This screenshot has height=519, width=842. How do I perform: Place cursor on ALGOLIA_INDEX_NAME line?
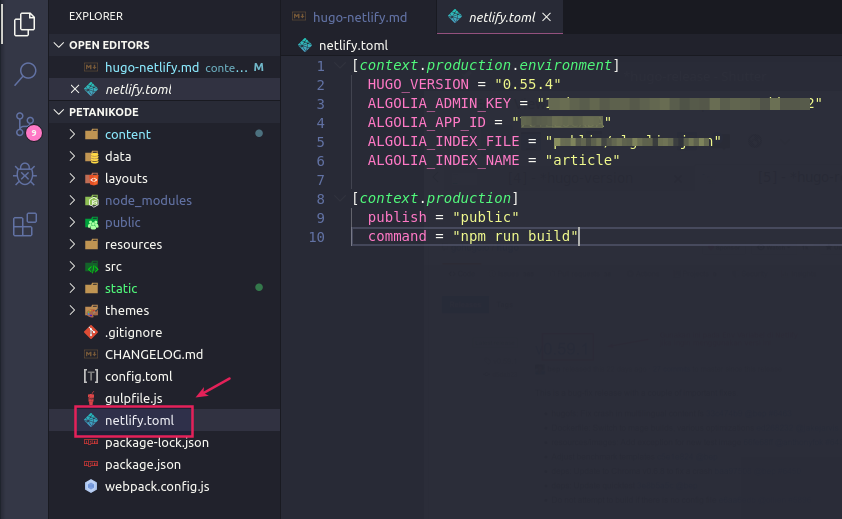(493, 160)
